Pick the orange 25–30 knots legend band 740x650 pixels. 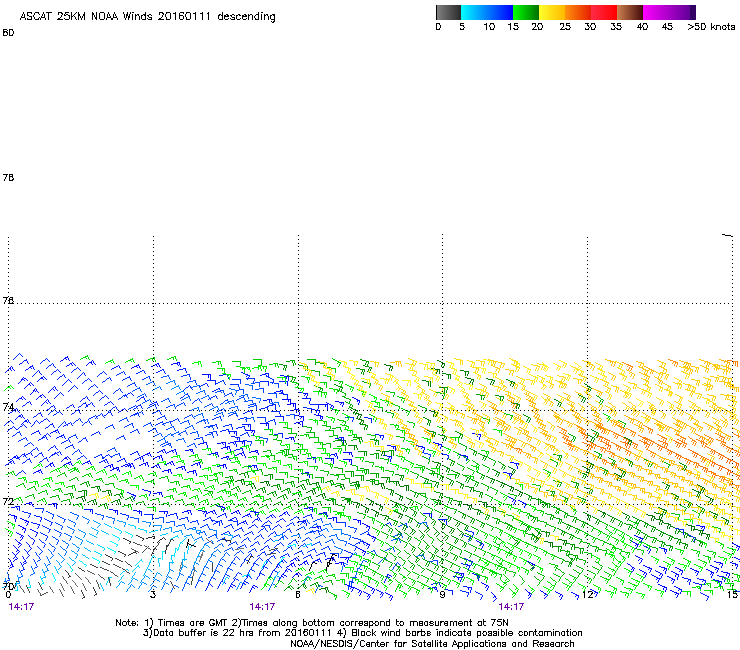point(578,12)
